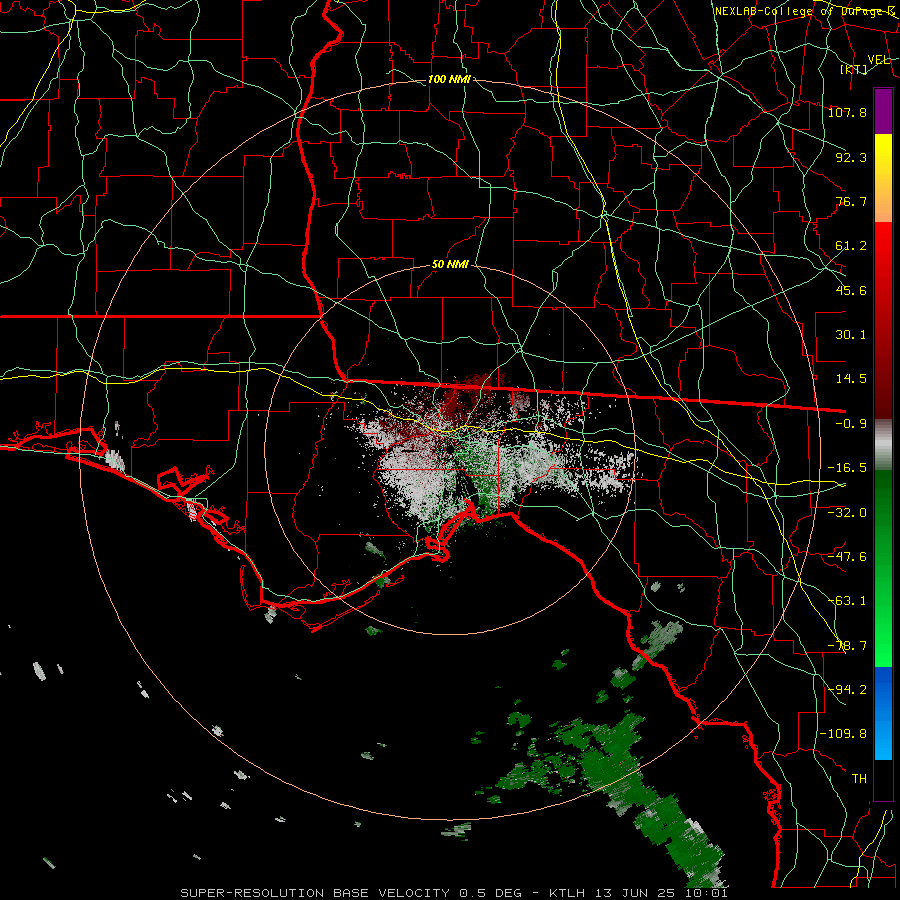Image resolution: width=900 pixels, height=900 pixels.
Task: Click the 30.1 legend value
Action: click(851, 335)
